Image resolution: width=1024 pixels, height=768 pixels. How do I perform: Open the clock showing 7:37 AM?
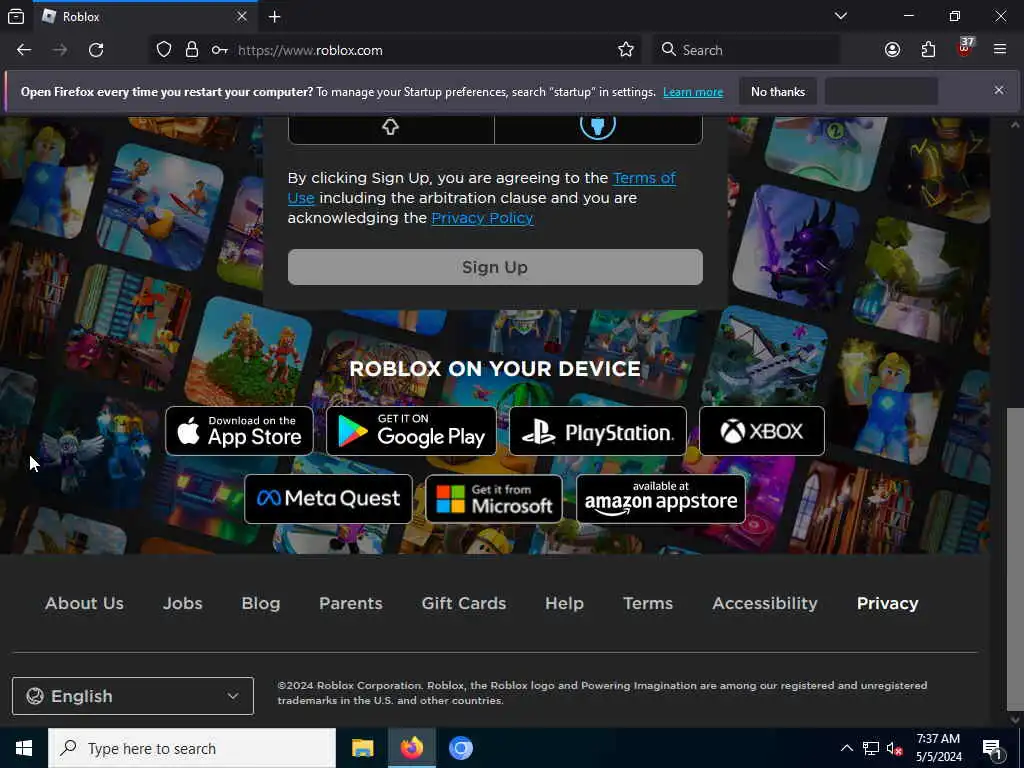938,748
